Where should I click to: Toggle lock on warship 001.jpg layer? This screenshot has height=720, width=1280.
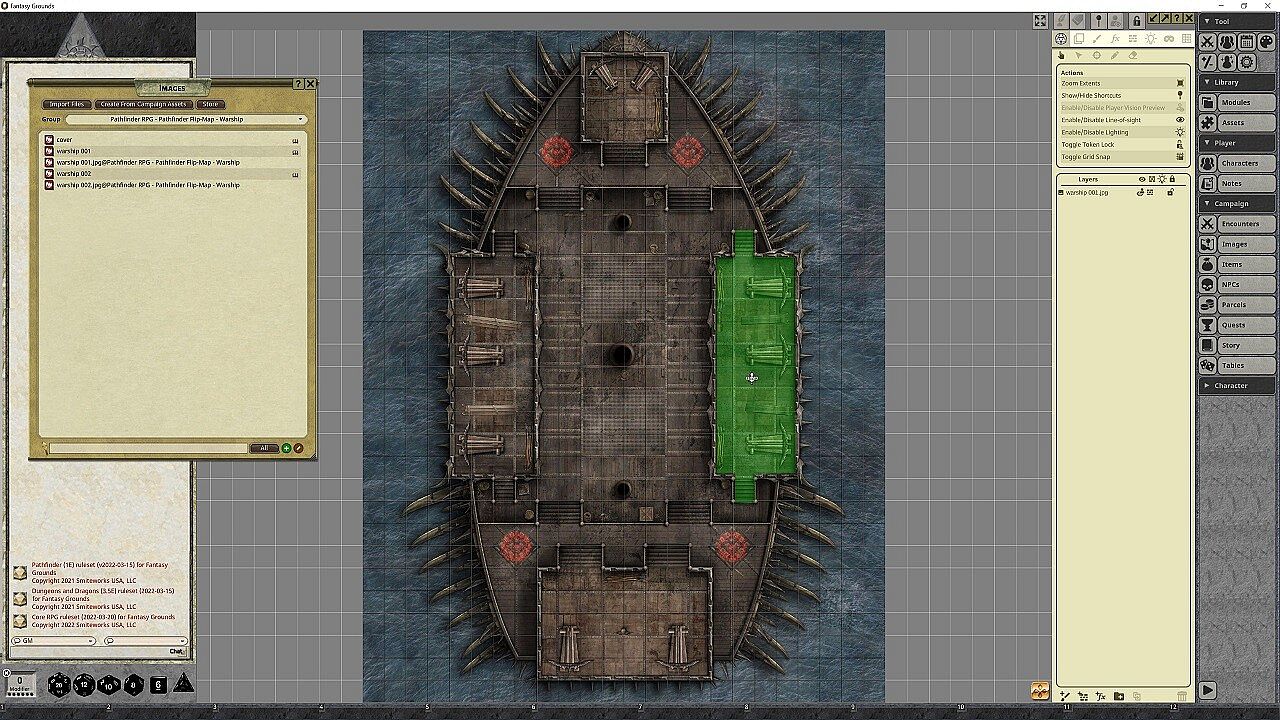1171,192
